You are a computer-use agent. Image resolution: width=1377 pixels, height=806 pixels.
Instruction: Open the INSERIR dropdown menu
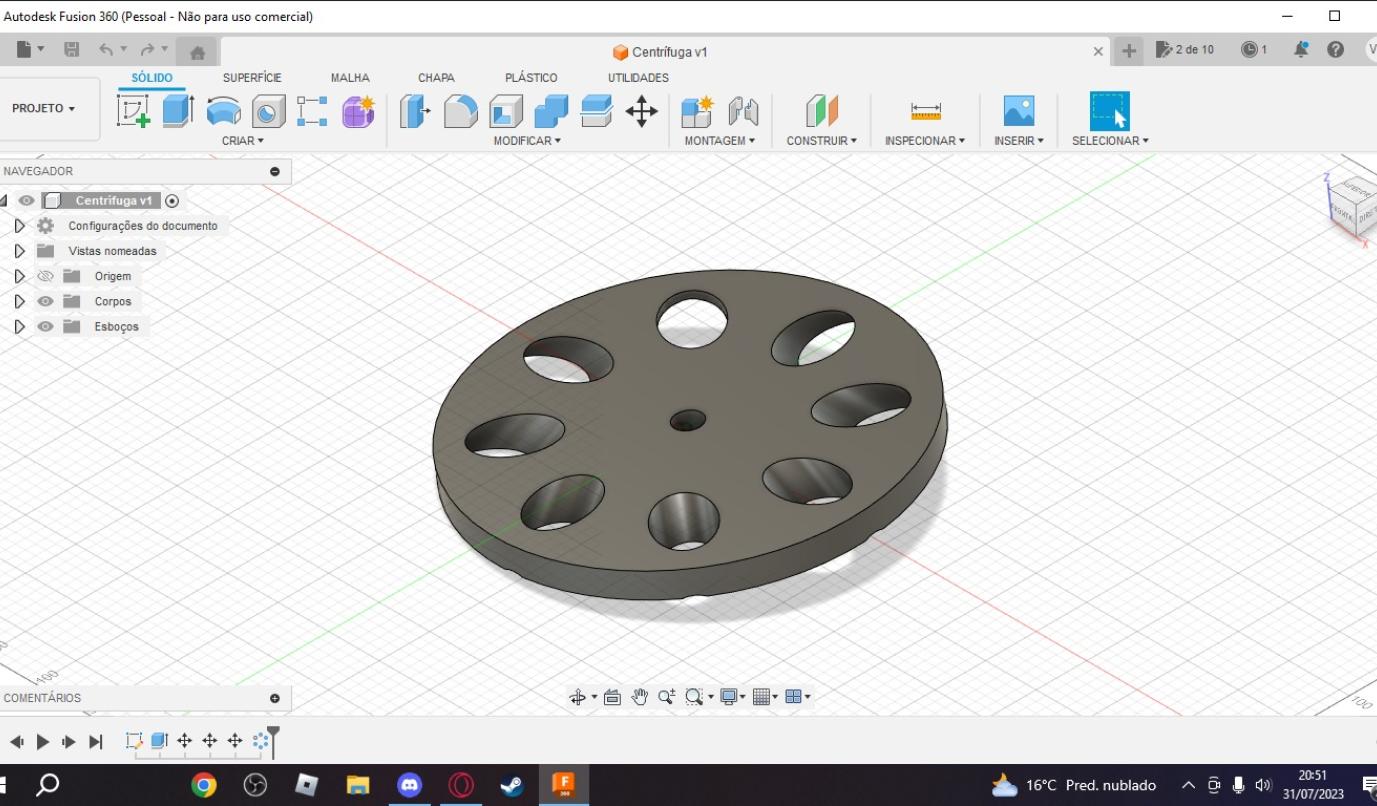[x=1019, y=141]
